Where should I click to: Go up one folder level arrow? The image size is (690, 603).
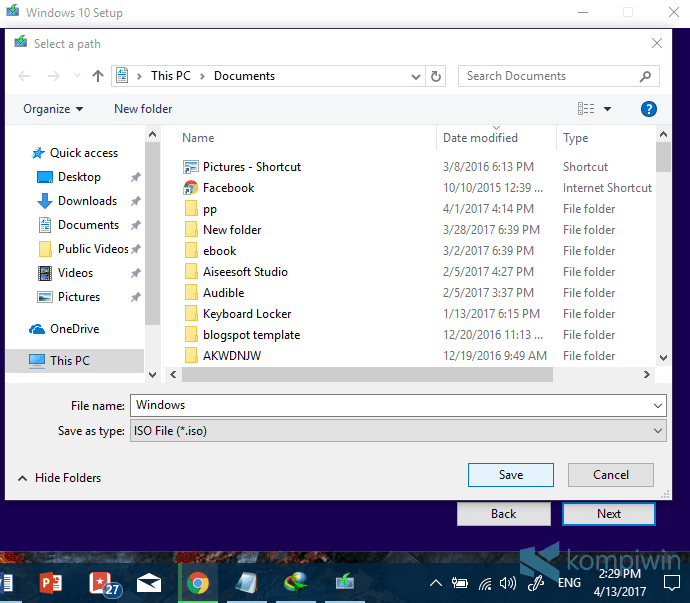98,76
